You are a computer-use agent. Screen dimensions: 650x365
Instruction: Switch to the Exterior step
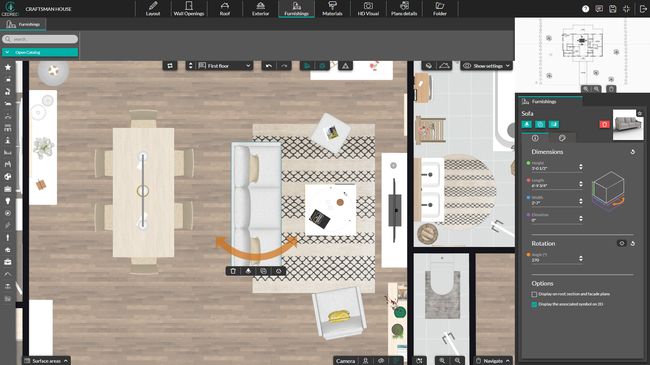tap(260, 9)
